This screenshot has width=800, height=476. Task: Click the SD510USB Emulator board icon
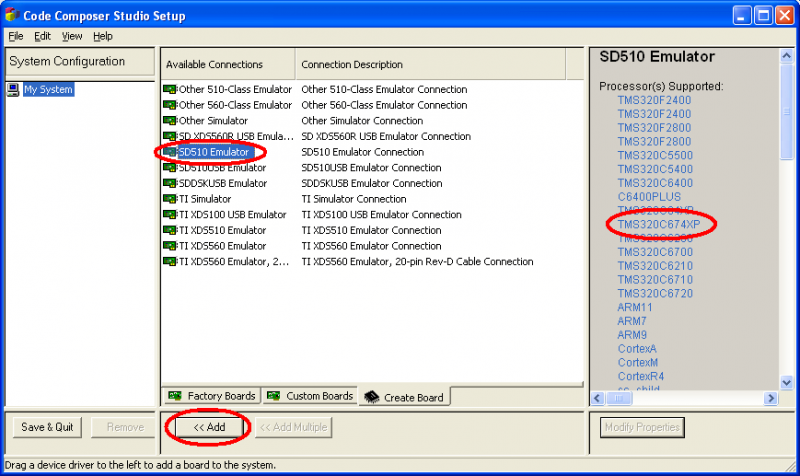point(169,168)
